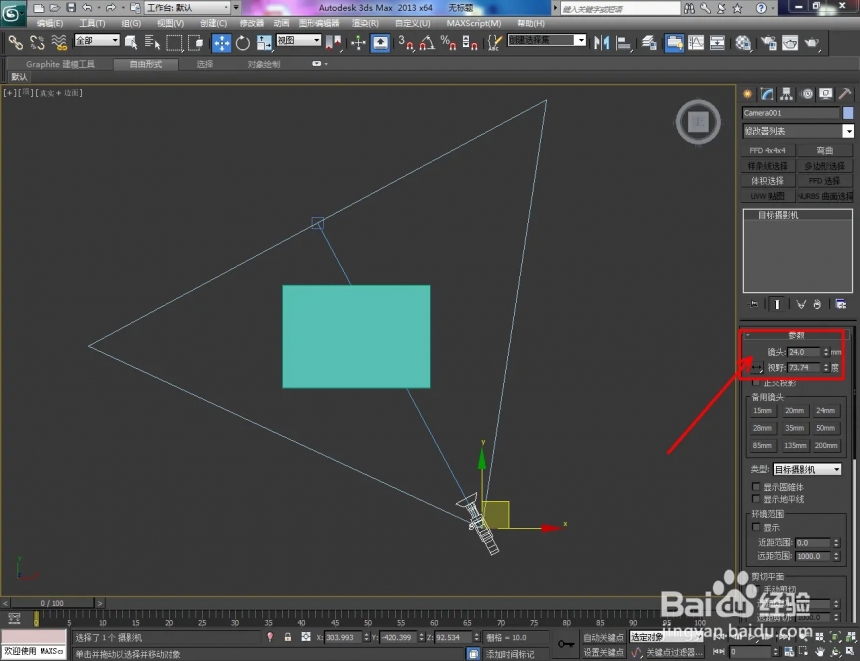Click the Open File icon in quick access toolbar

(x=54, y=8)
